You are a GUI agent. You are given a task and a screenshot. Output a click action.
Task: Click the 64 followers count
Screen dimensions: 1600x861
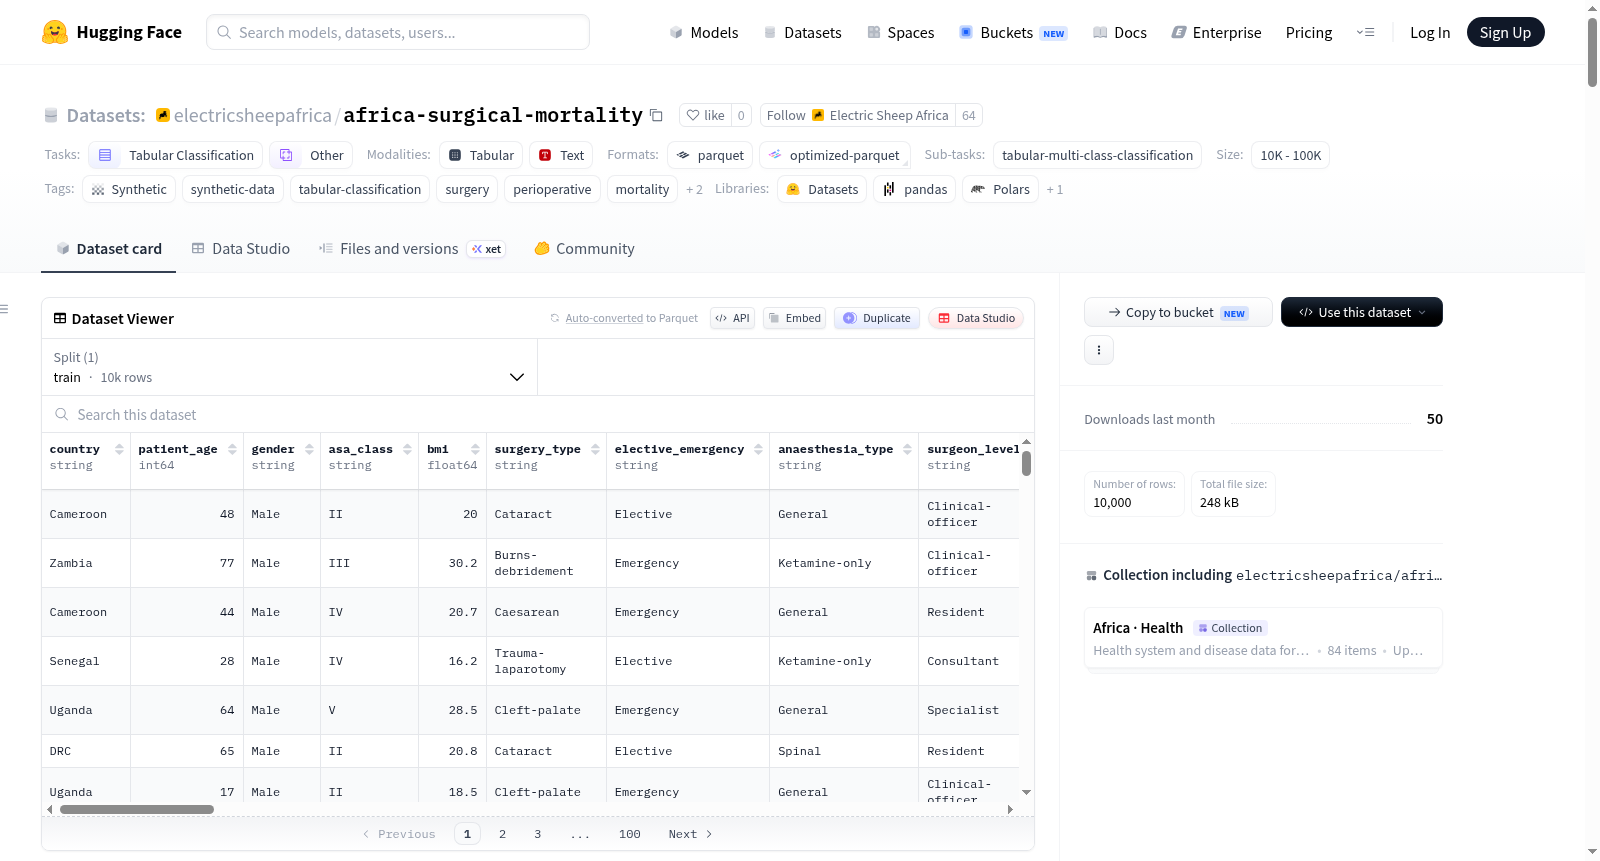pos(968,115)
